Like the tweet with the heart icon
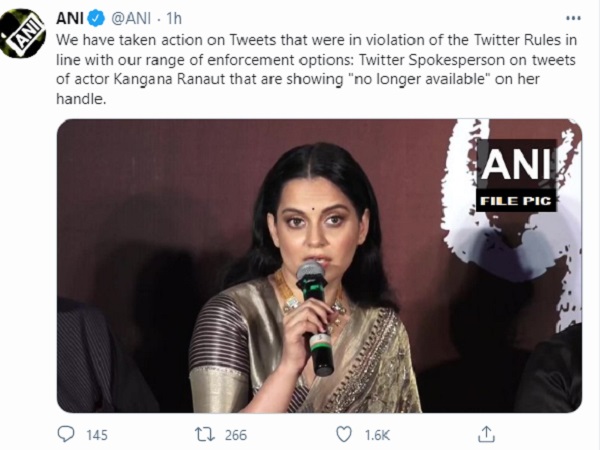The image size is (600, 450). coord(344,433)
